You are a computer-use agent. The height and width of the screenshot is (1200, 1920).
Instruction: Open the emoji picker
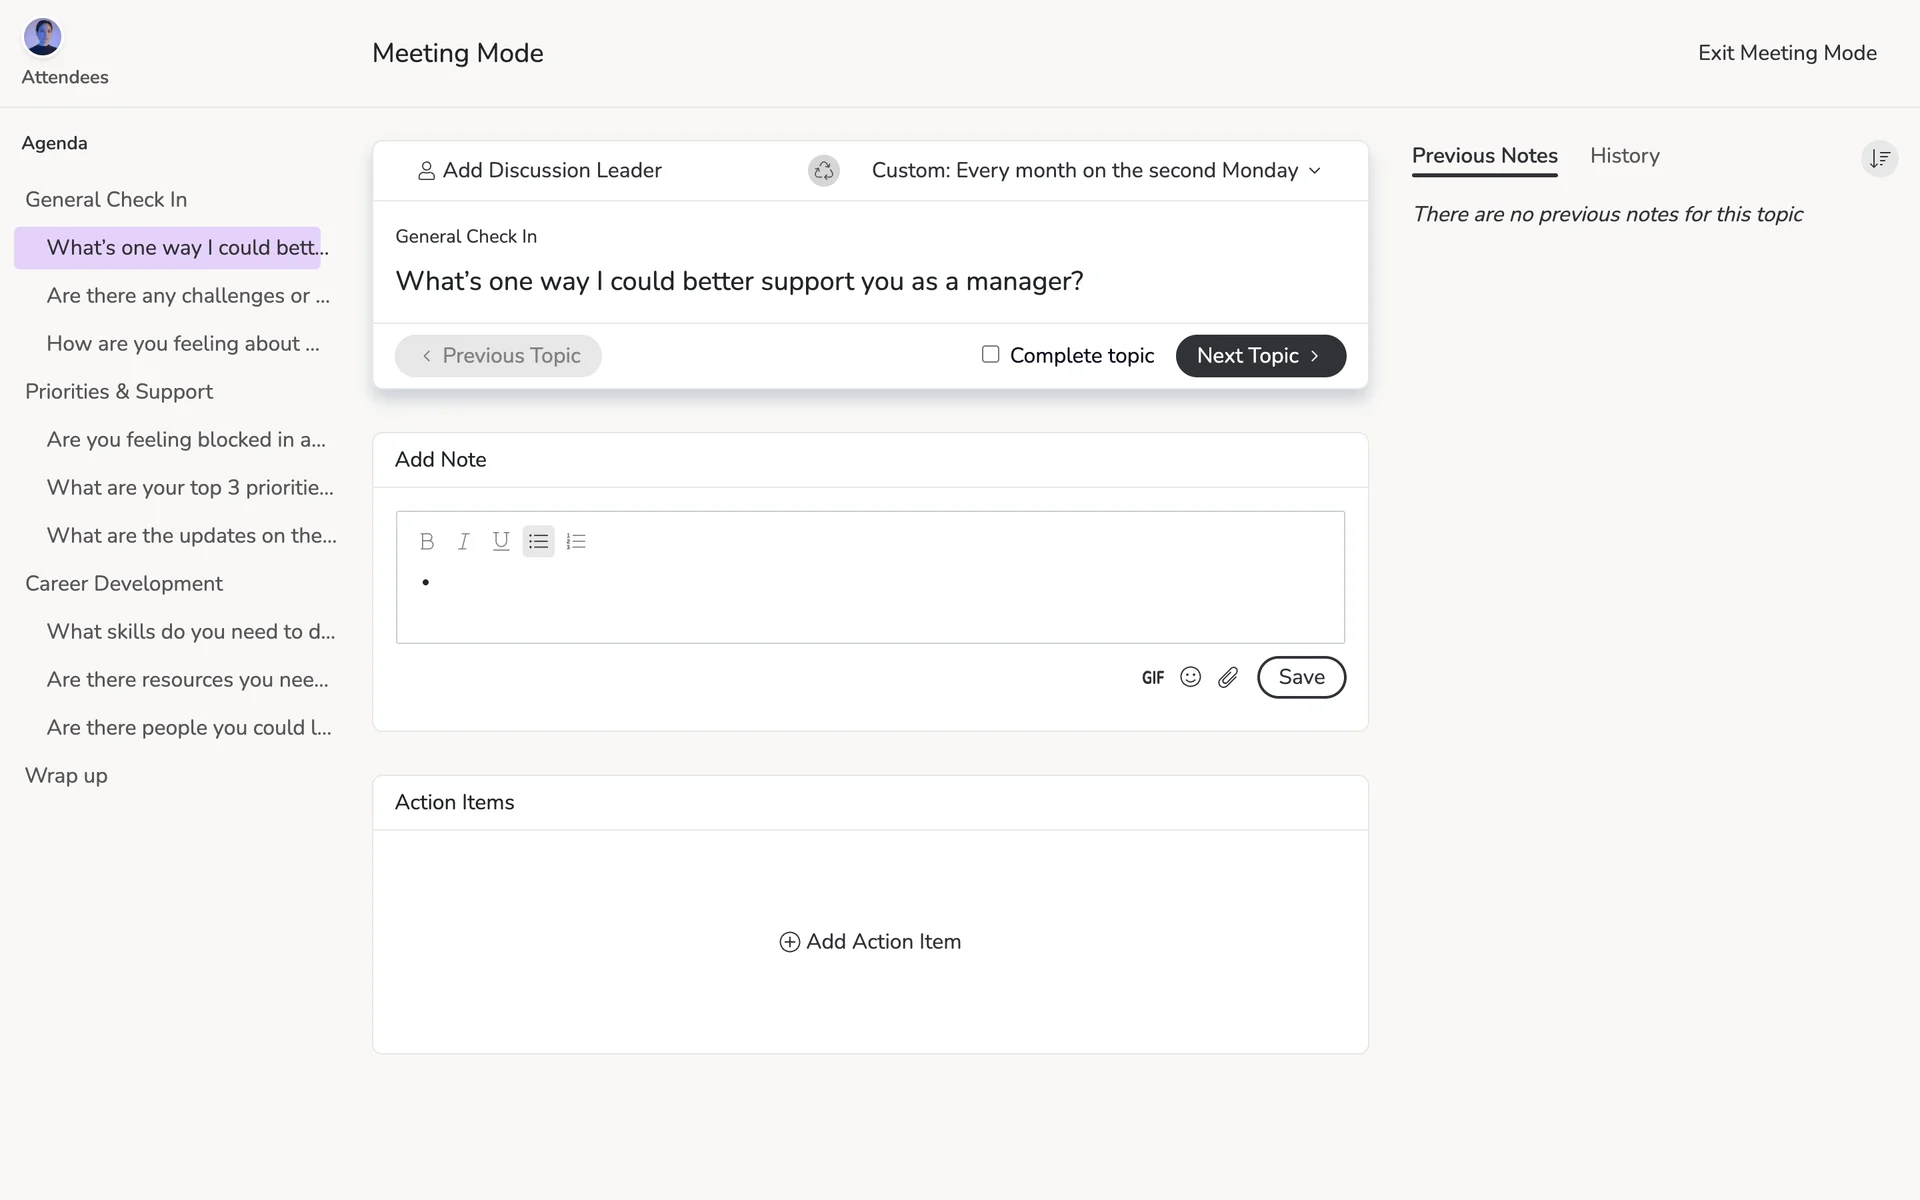(1190, 677)
